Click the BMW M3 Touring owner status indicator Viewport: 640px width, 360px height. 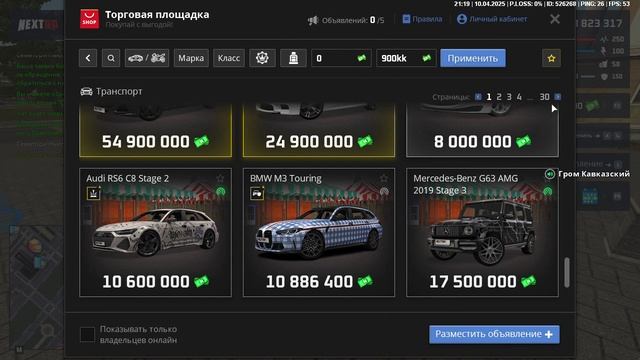point(384,191)
